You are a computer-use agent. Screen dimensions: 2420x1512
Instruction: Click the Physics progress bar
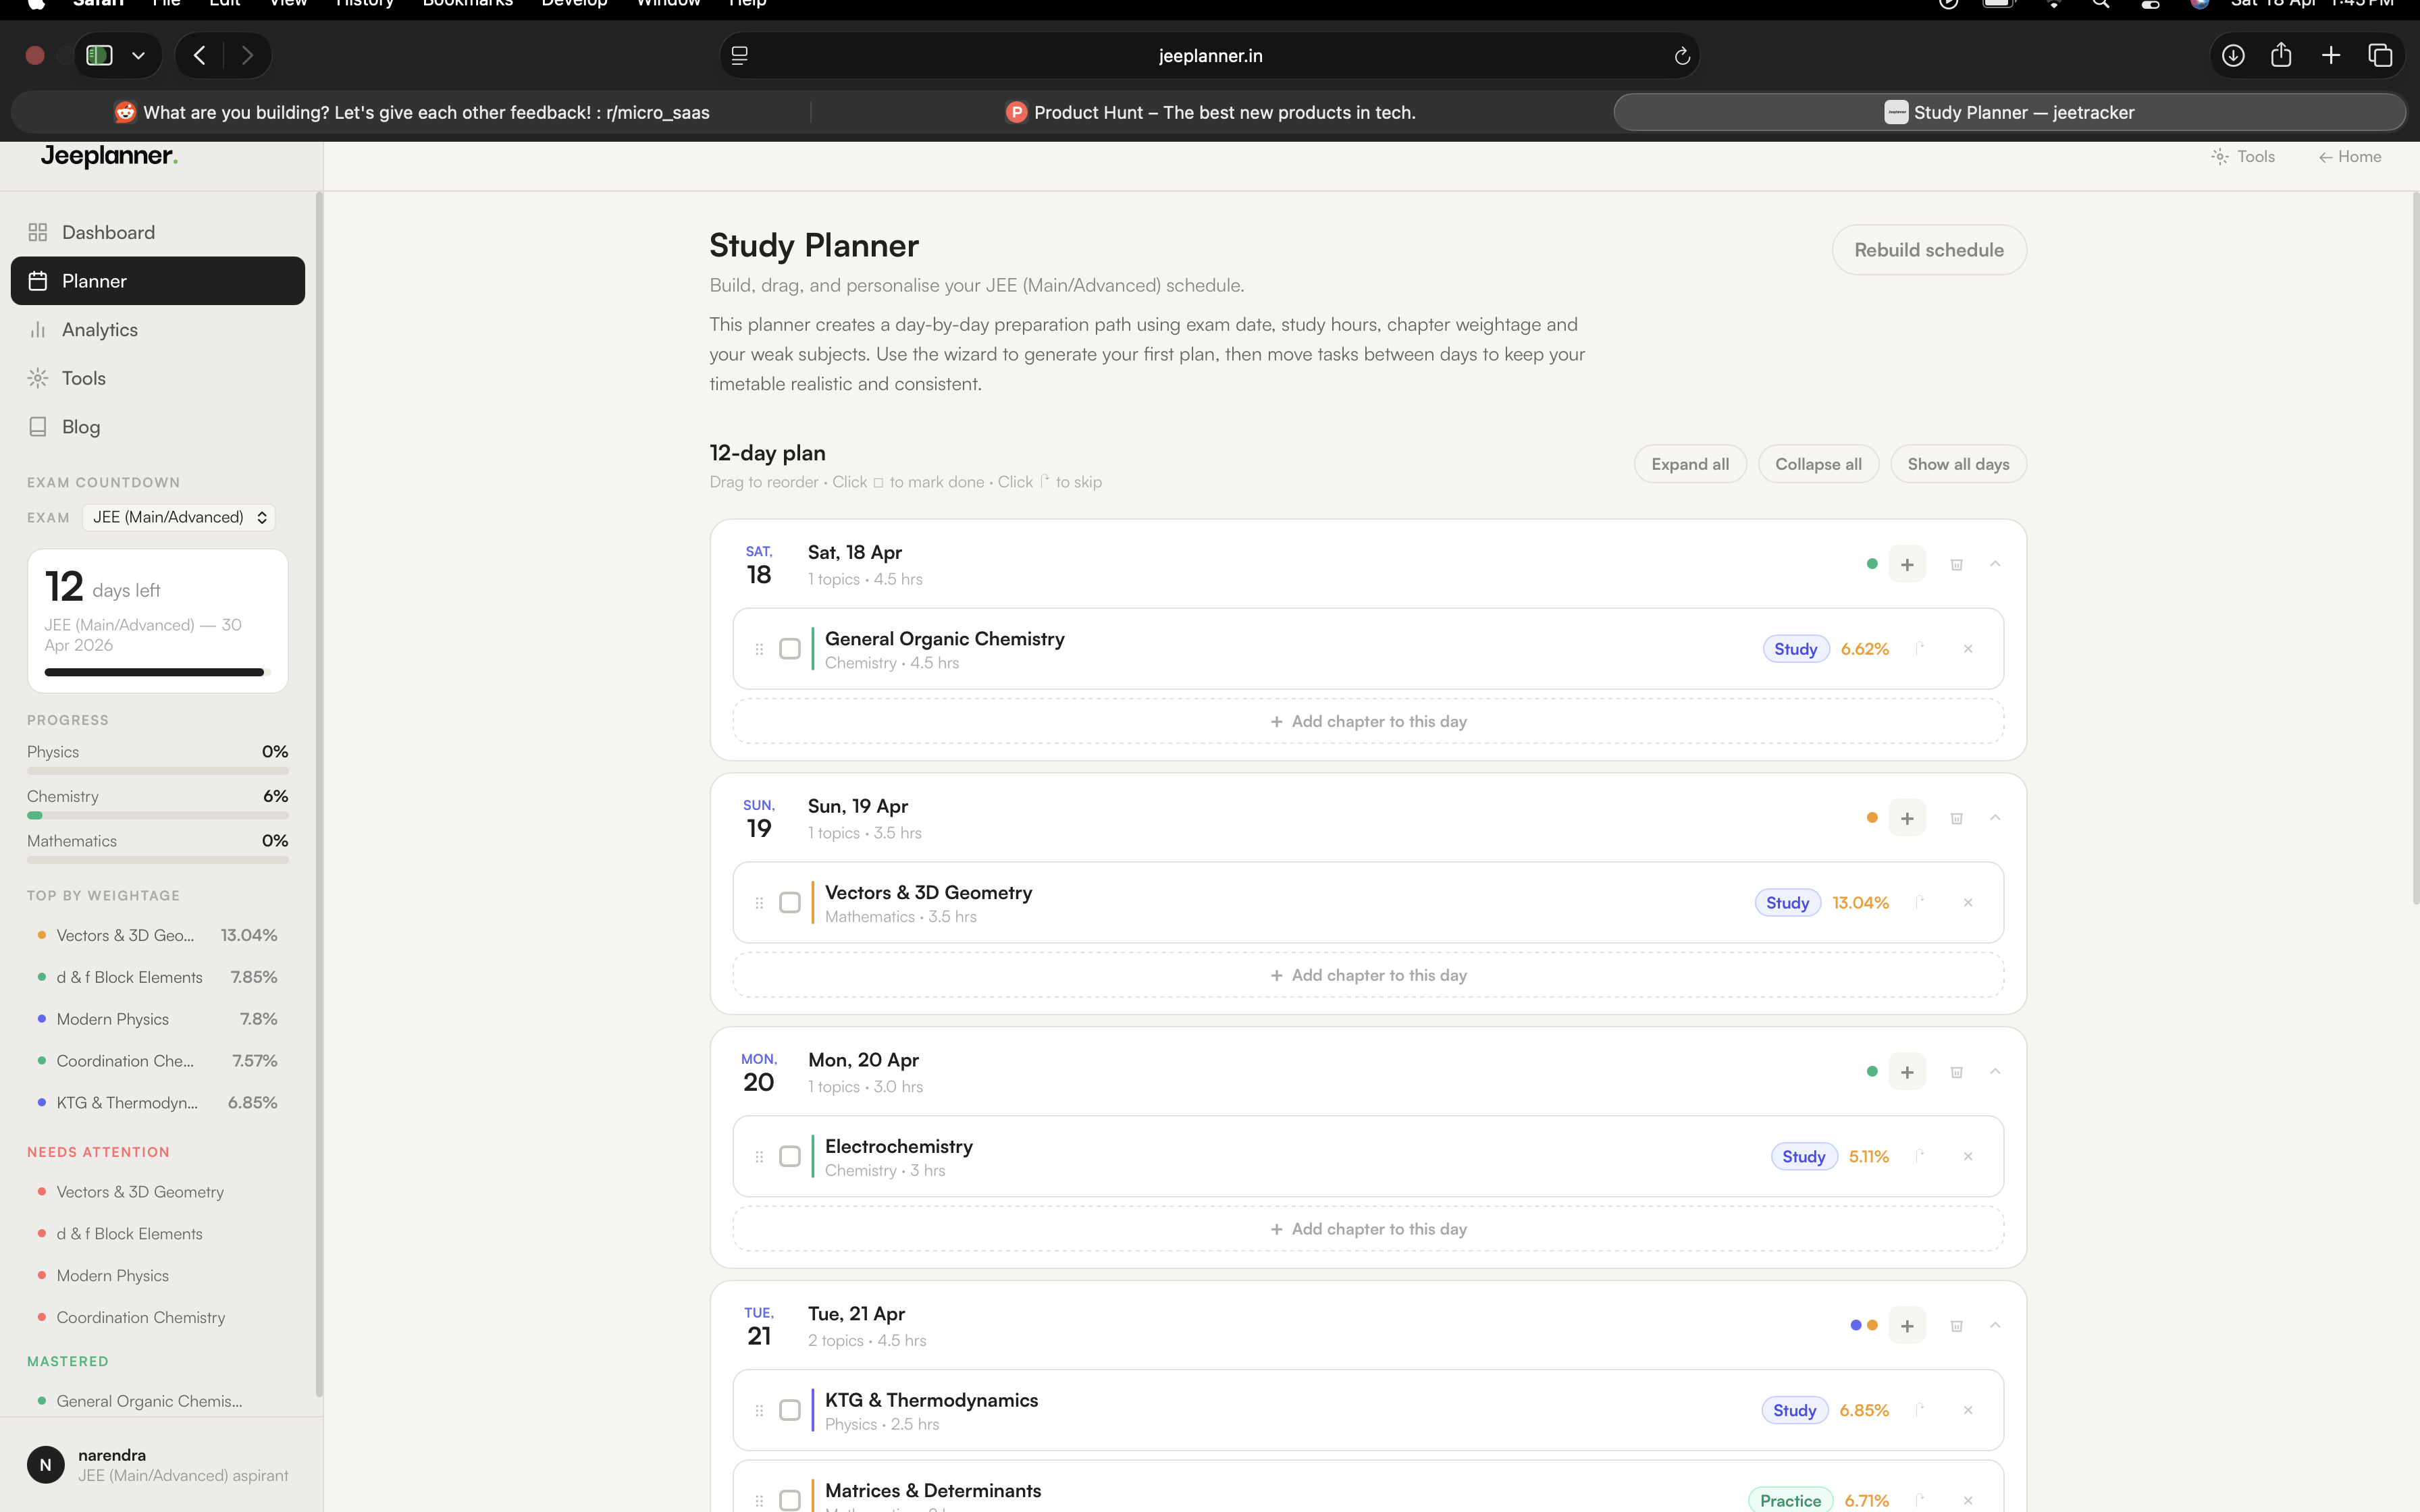pyautogui.click(x=157, y=771)
